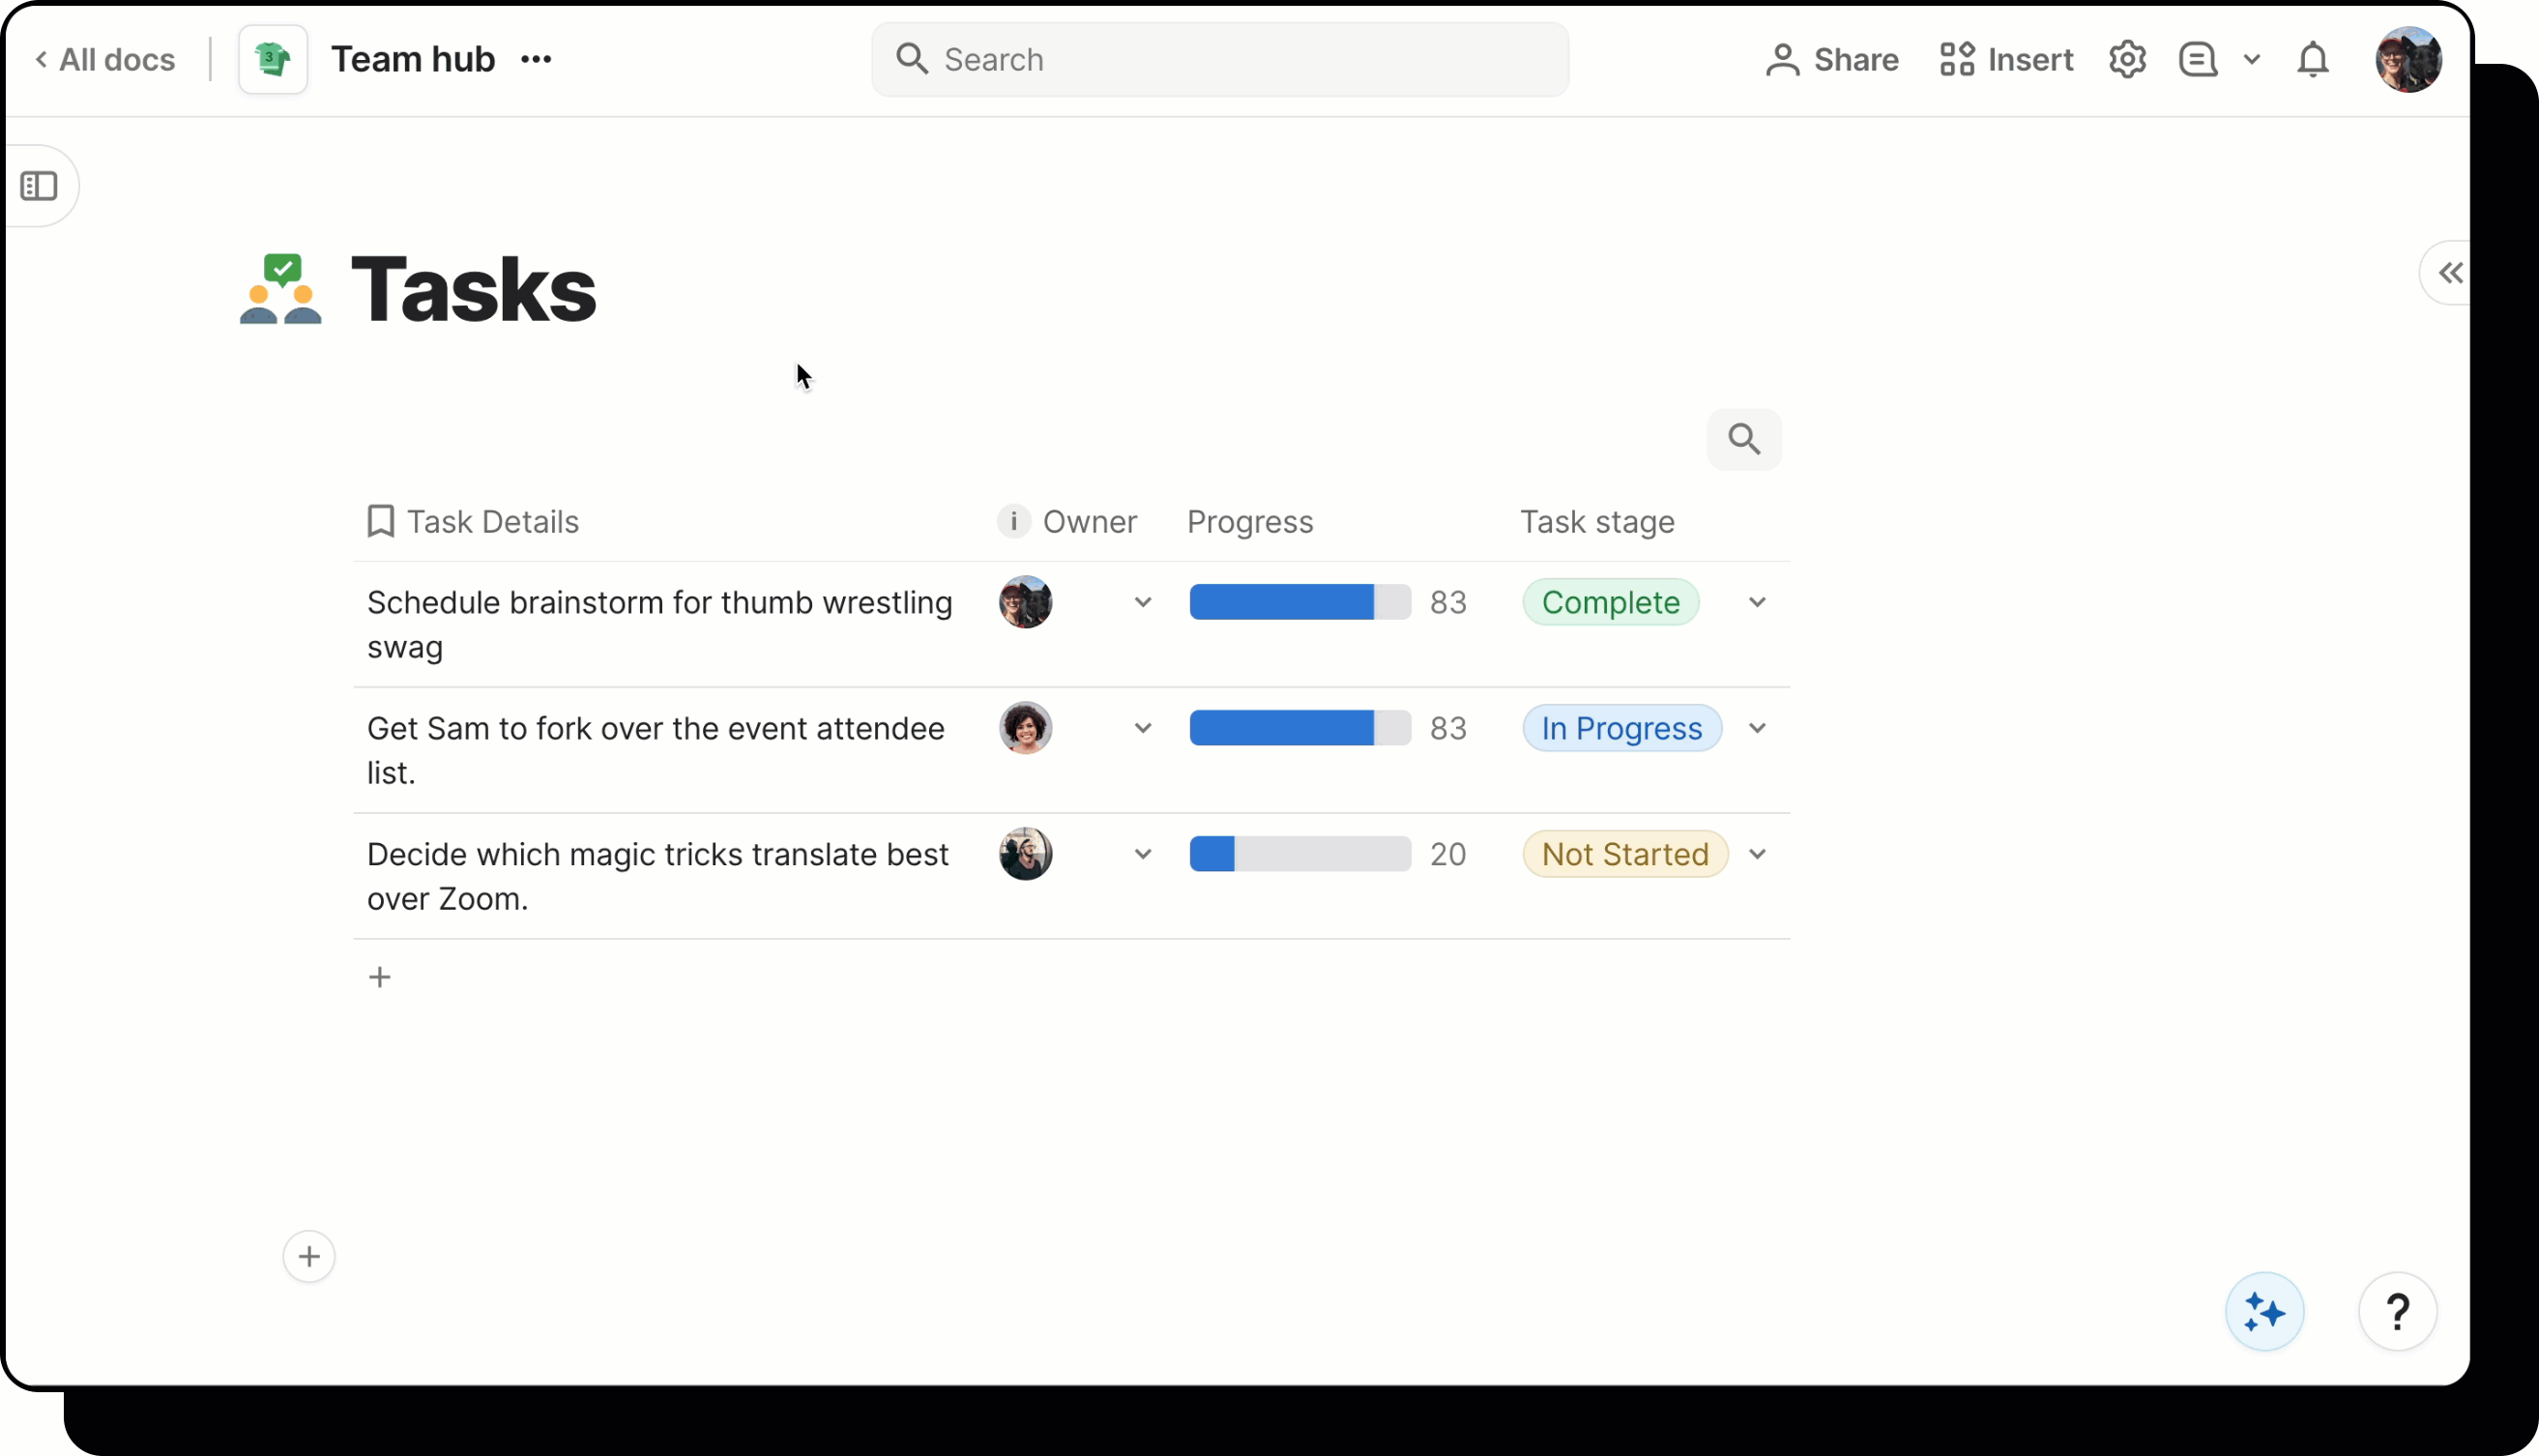The image size is (2539, 1456).
Task: Add a new table row with plus
Action: [x=380, y=977]
